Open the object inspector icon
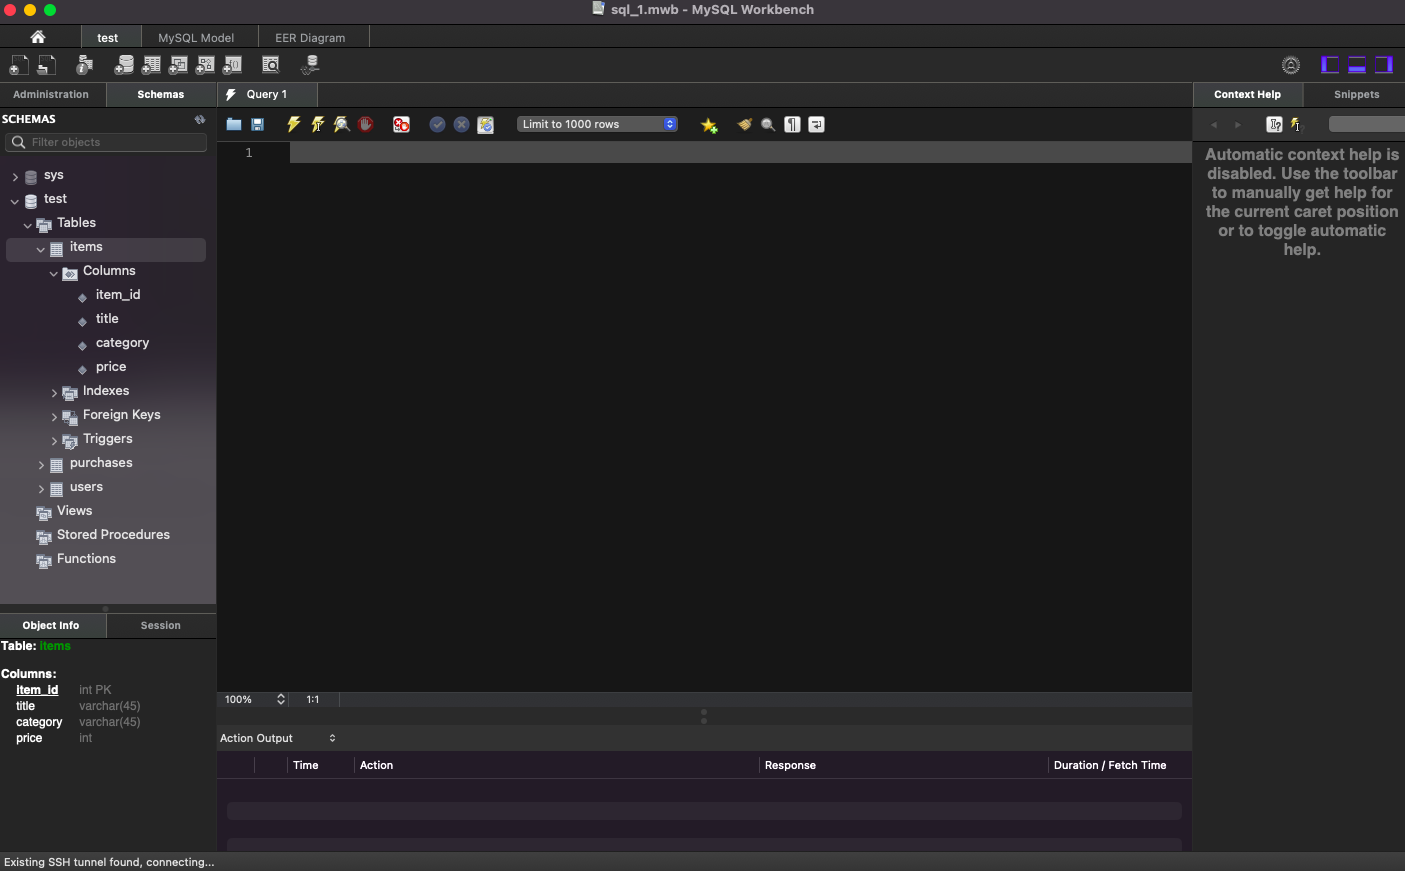This screenshot has height=871, width=1405. pos(84,65)
